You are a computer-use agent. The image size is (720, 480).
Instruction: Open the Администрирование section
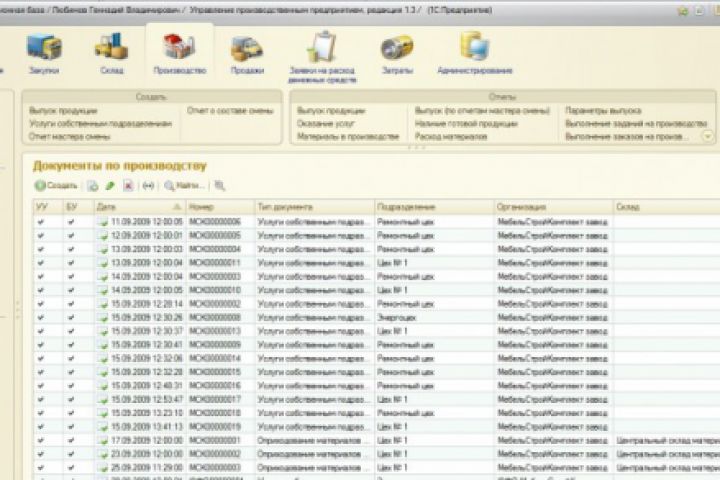[475, 54]
